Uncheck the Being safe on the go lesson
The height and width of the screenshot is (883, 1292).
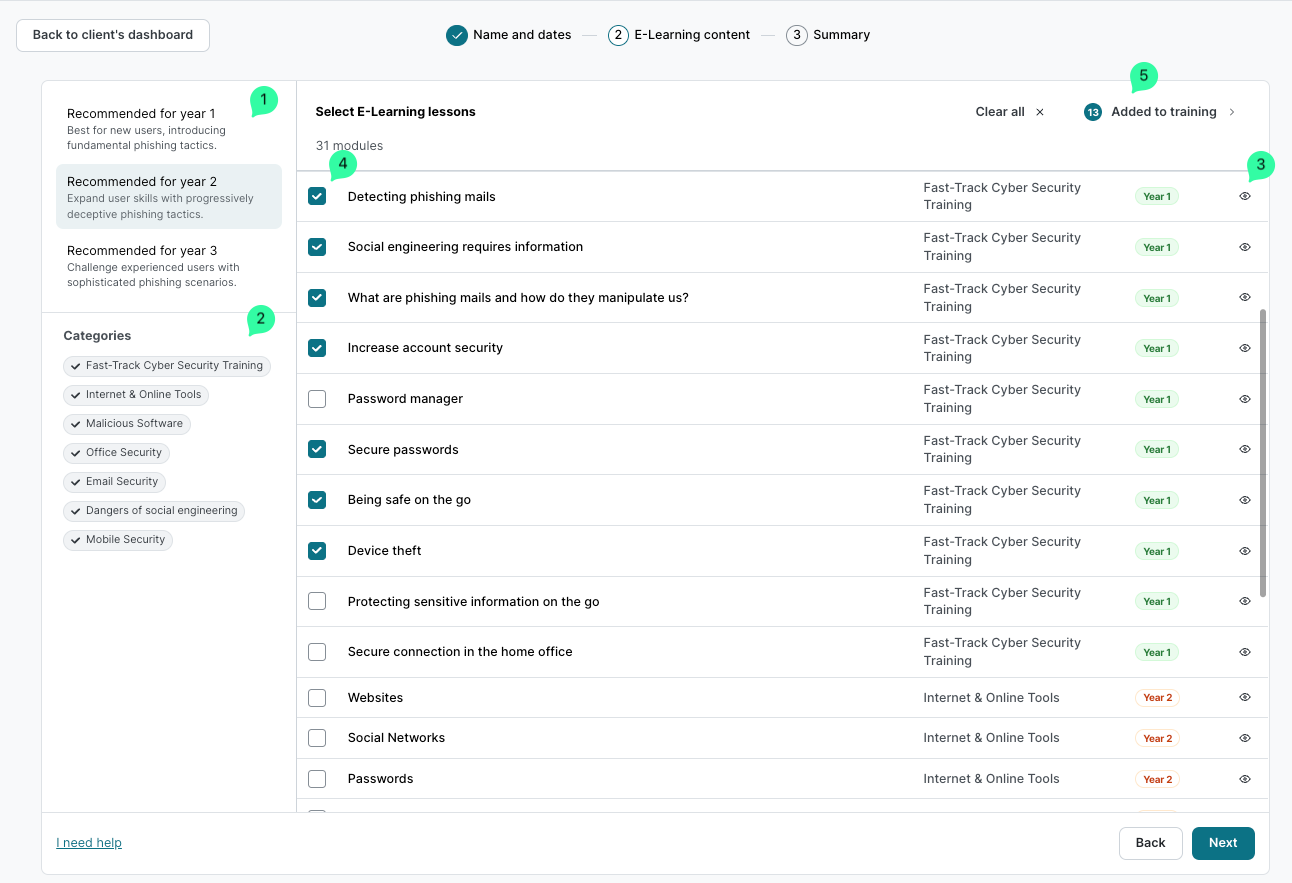[317, 500]
